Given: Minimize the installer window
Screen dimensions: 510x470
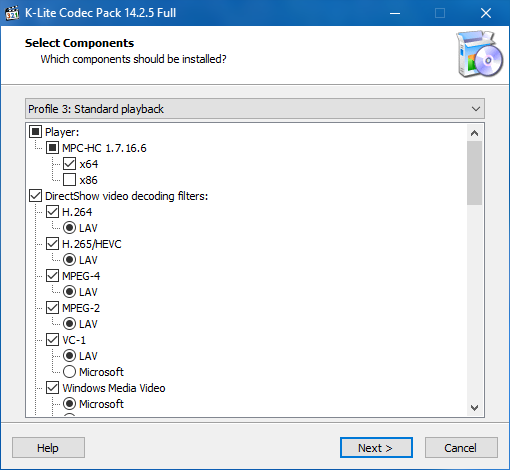Looking at the screenshot, I should click(395, 13).
